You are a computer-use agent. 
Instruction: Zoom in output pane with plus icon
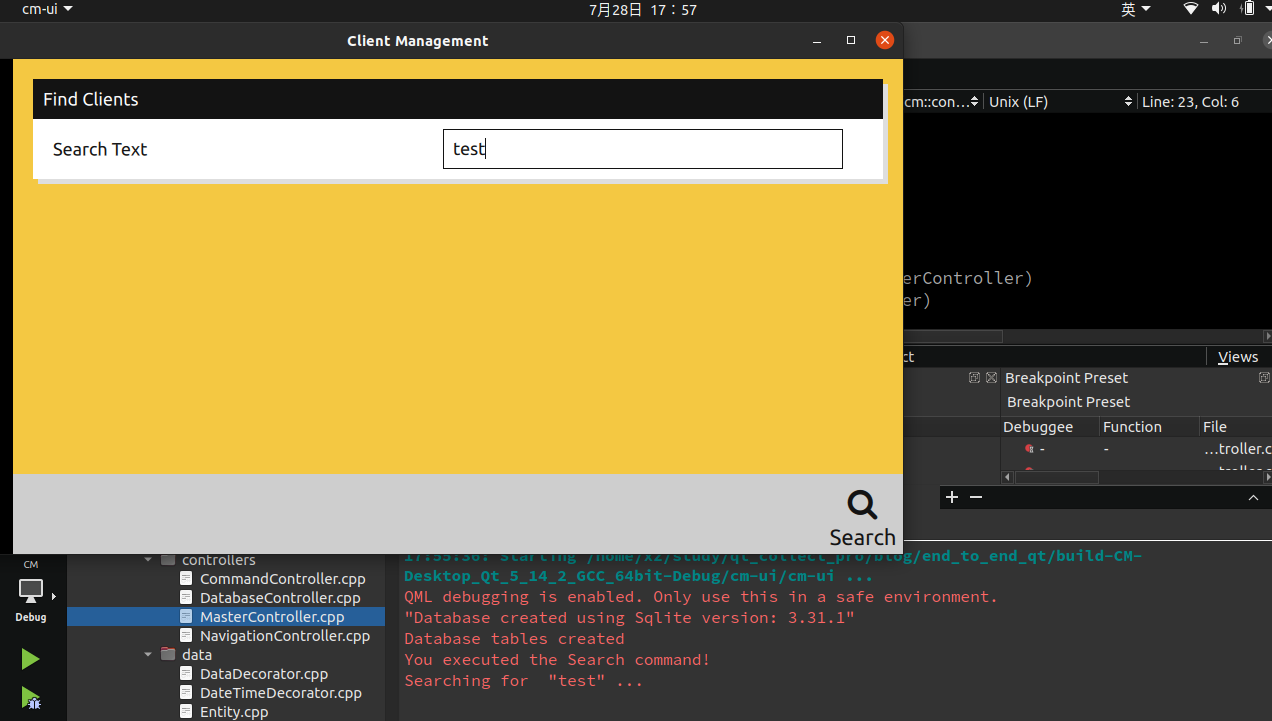952,497
